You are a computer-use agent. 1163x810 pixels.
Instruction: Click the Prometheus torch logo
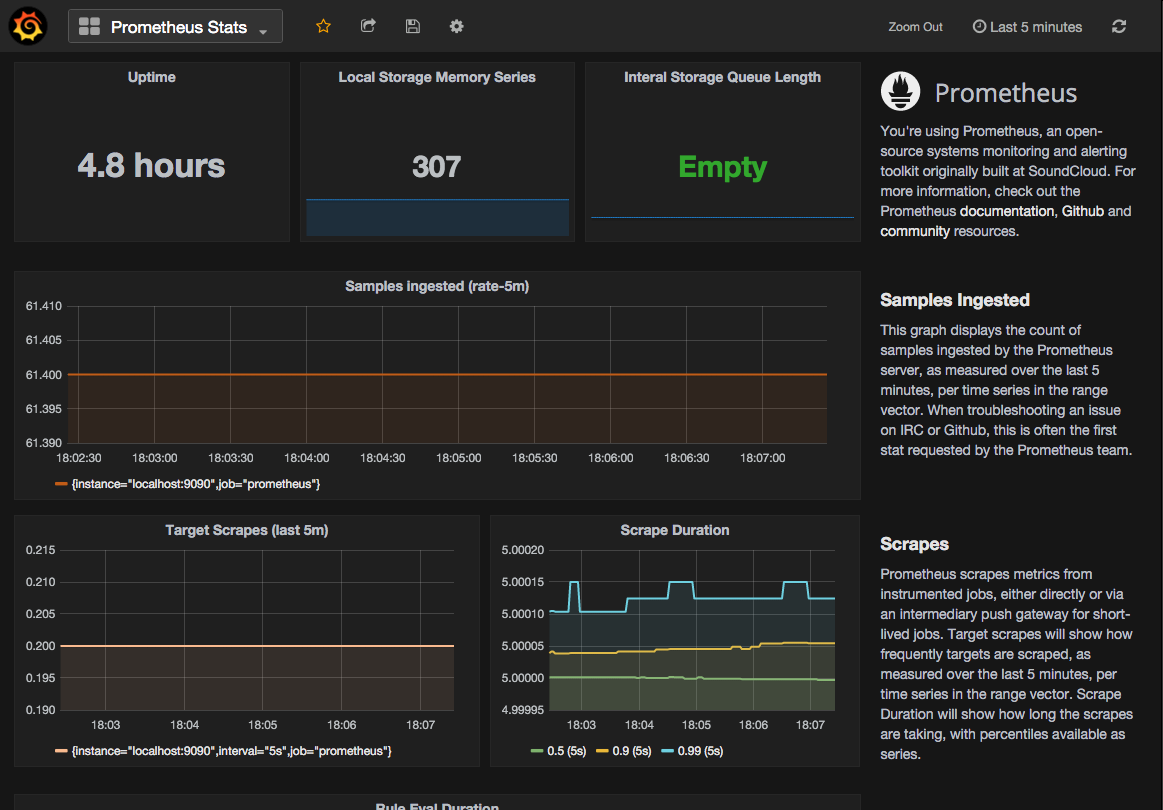click(x=900, y=92)
